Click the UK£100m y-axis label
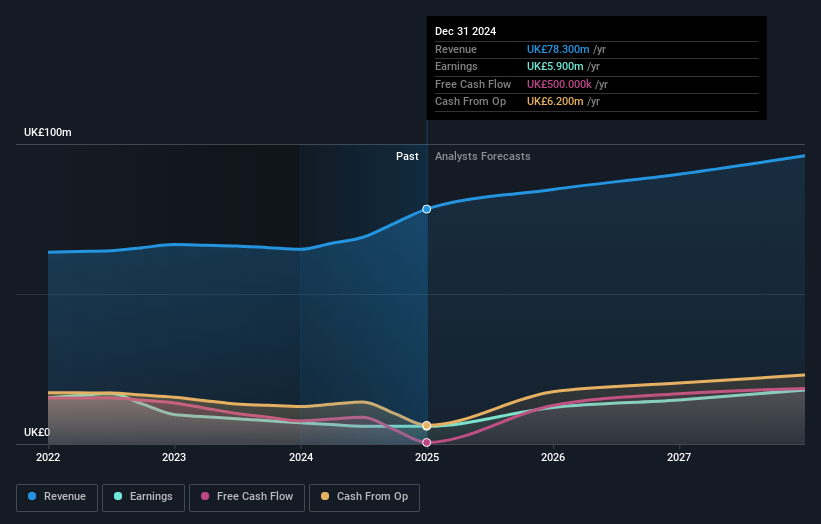Image resolution: width=821 pixels, height=524 pixels. (x=48, y=132)
